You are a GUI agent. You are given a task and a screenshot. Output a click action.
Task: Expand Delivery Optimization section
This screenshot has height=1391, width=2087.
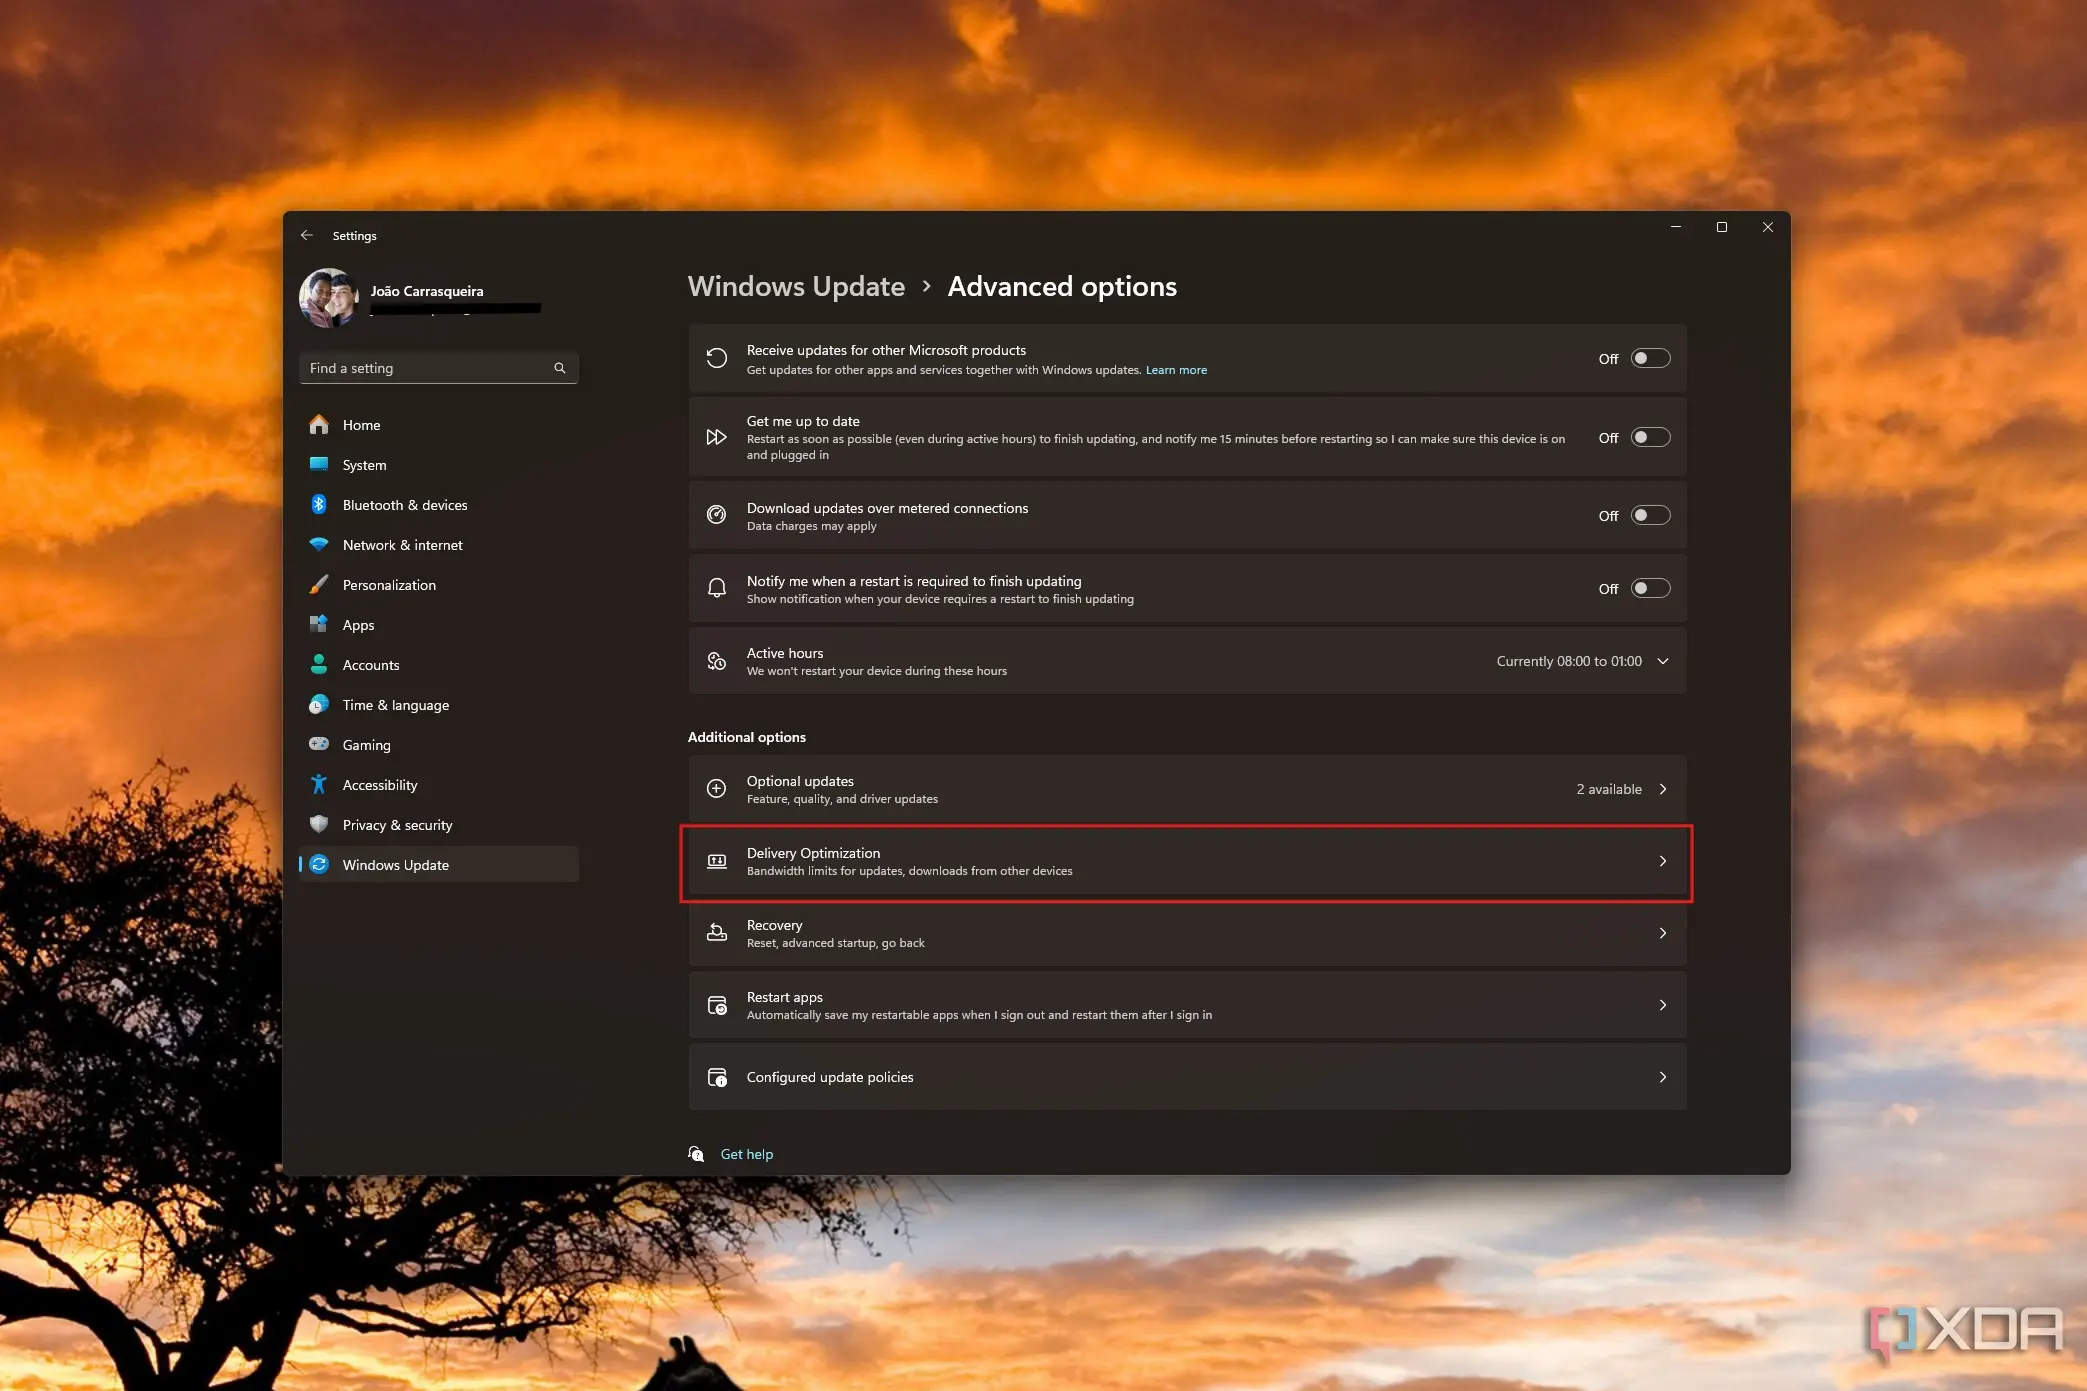pyautogui.click(x=1662, y=860)
